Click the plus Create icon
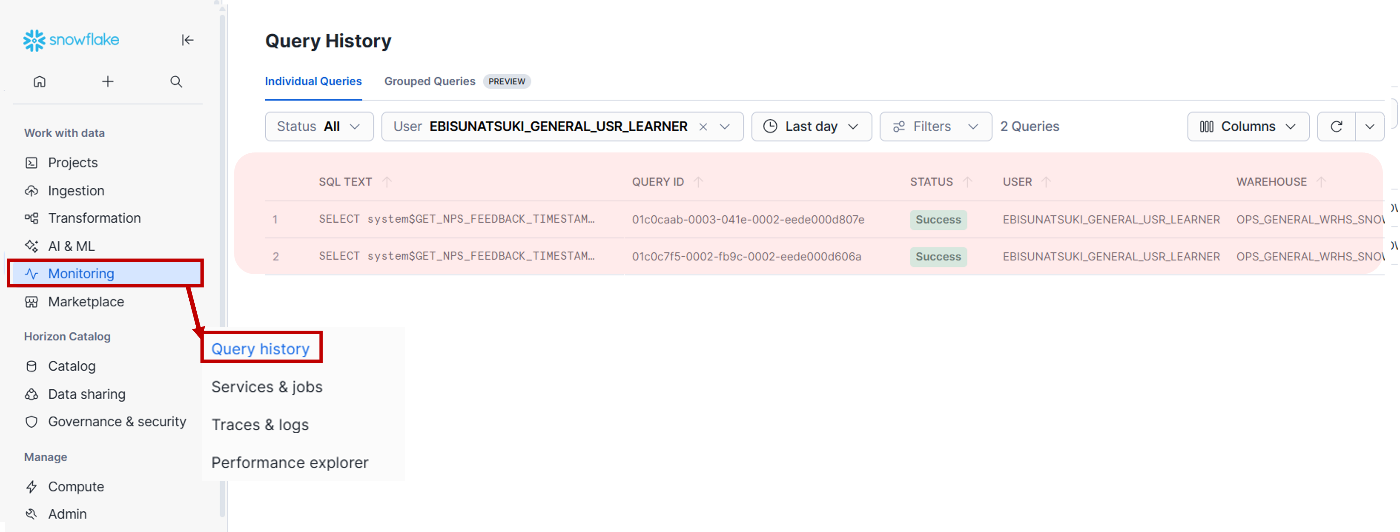1400x532 pixels. click(x=108, y=82)
